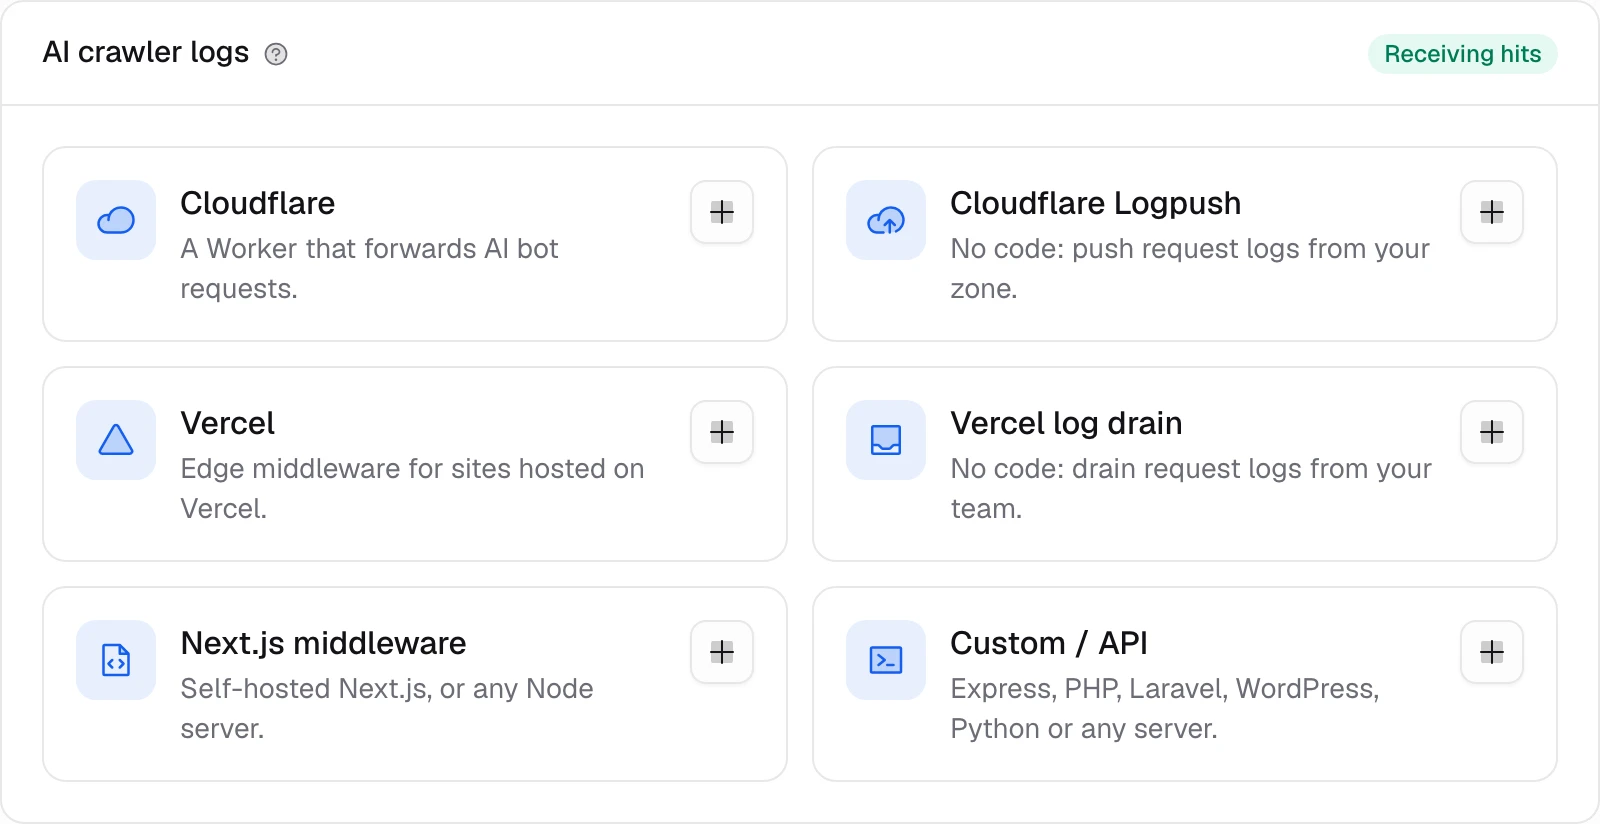
Task: Add the Vercel edge middleware integration
Action: pyautogui.click(x=722, y=432)
